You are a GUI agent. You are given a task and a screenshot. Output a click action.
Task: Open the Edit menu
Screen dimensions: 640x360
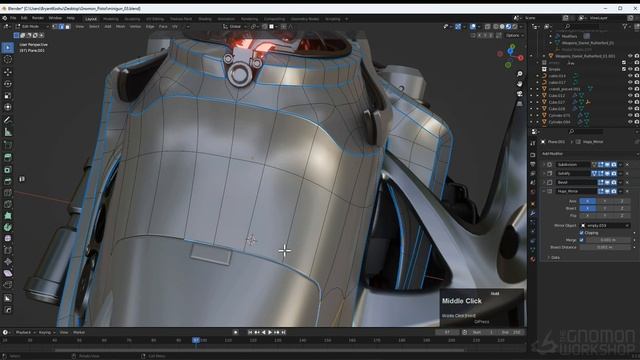[x=24, y=18]
